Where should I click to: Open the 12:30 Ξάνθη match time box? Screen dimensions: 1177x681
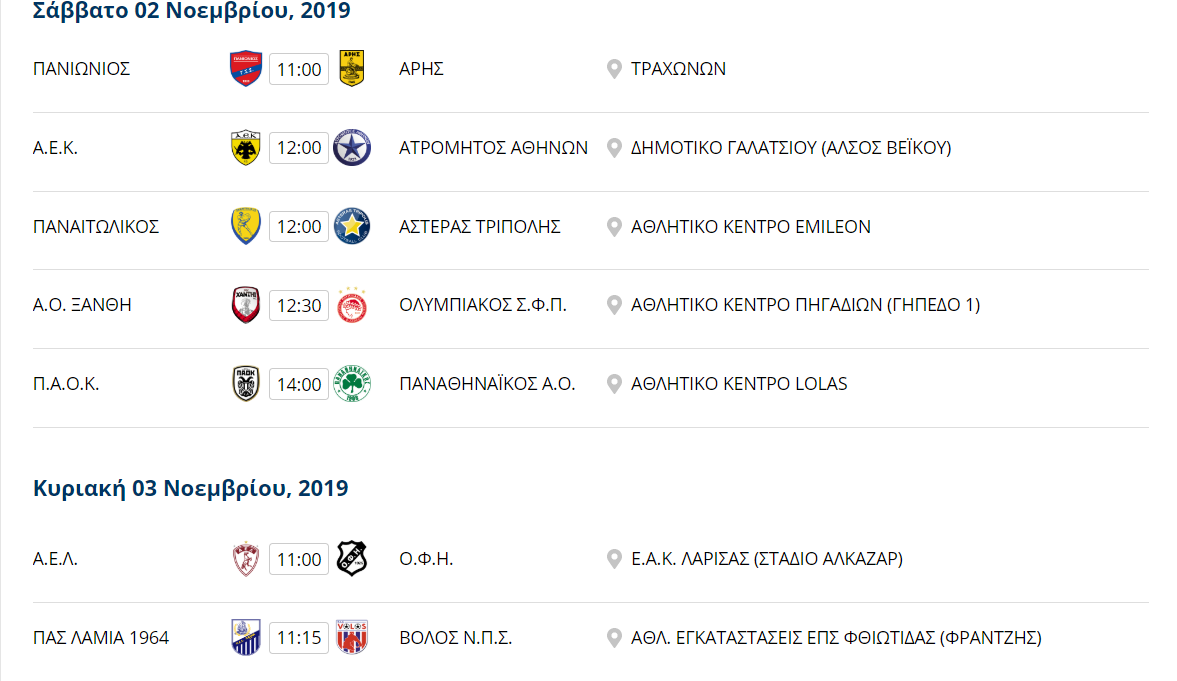coord(299,305)
